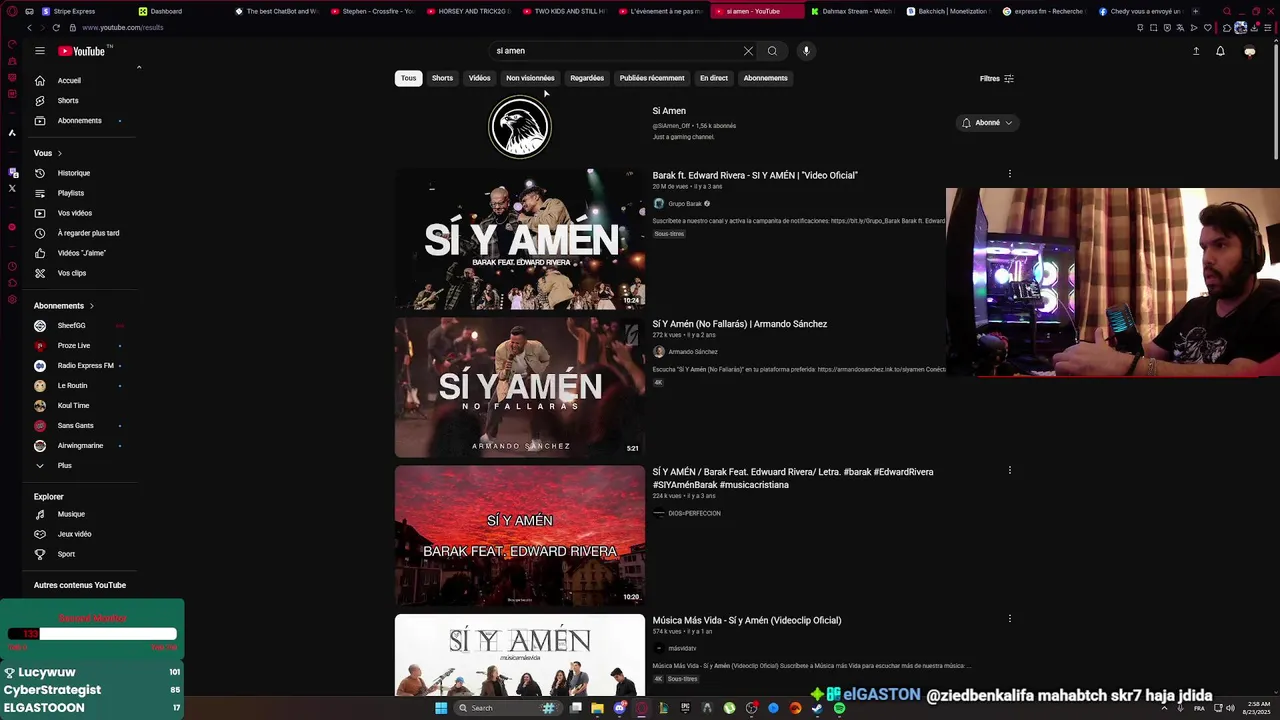Image resolution: width=1280 pixels, height=720 pixels.
Task: Open options menu for Barak ft. Edward Rivera video
Action: 1010,174
